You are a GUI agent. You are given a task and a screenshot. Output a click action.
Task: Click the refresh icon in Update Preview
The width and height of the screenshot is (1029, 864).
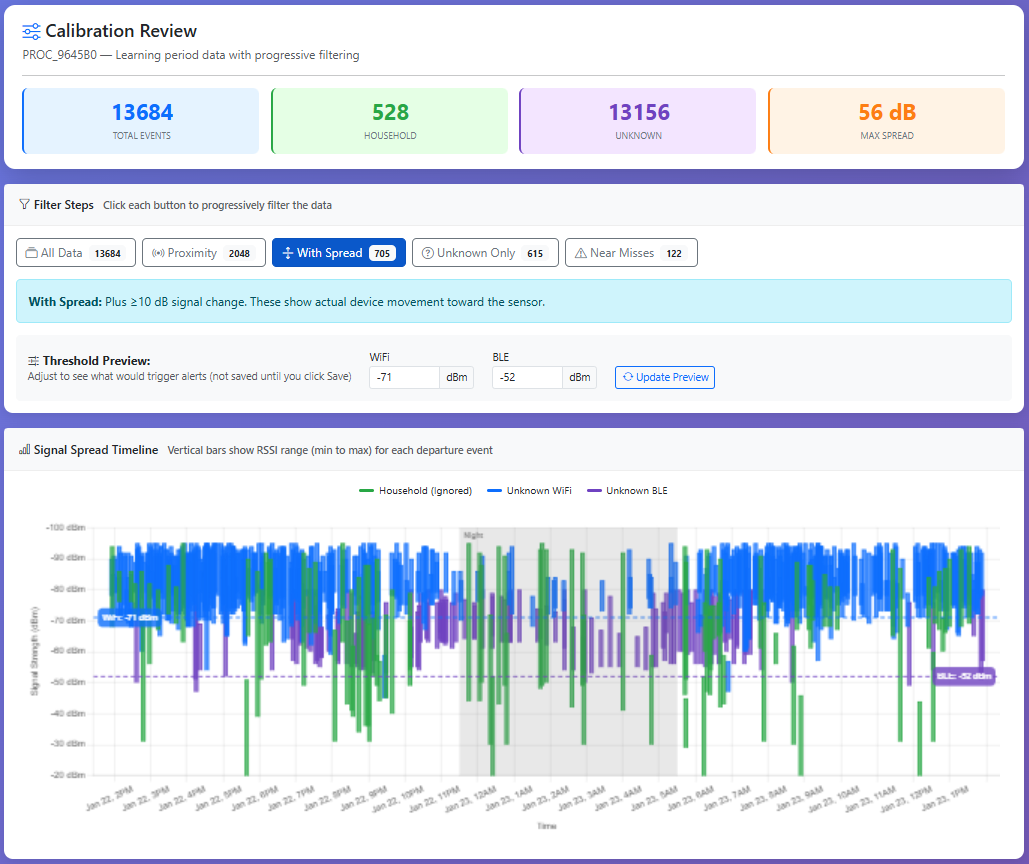[627, 377]
